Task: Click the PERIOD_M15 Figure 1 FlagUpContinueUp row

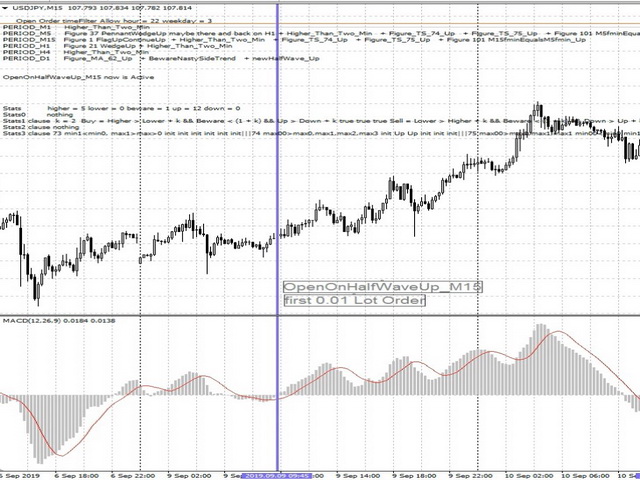Action: pos(294,40)
